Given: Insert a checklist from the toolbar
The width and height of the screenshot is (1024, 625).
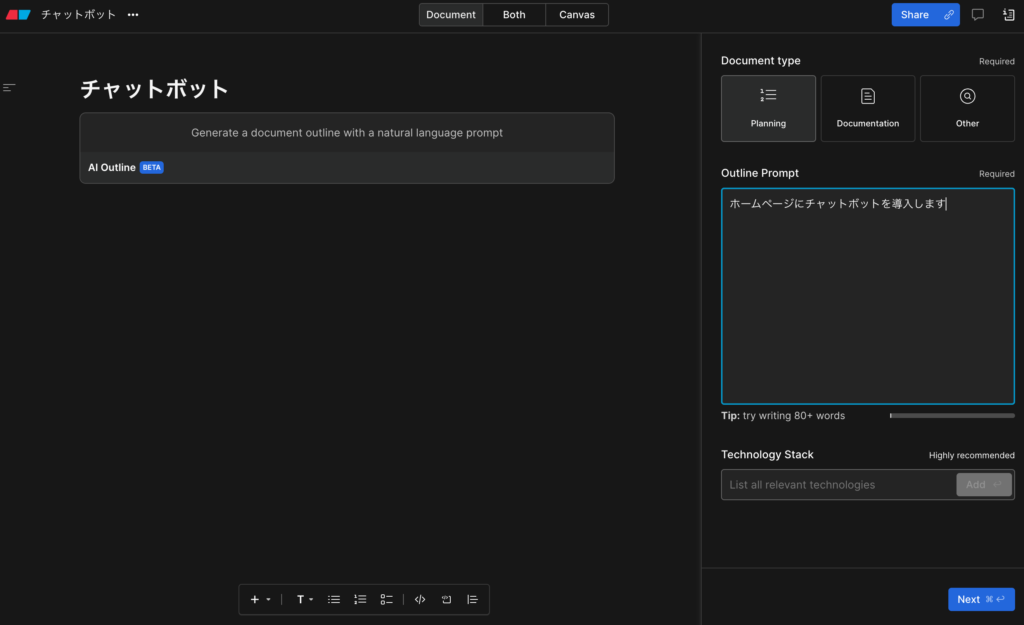Looking at the screenshot, I should 387,600.
